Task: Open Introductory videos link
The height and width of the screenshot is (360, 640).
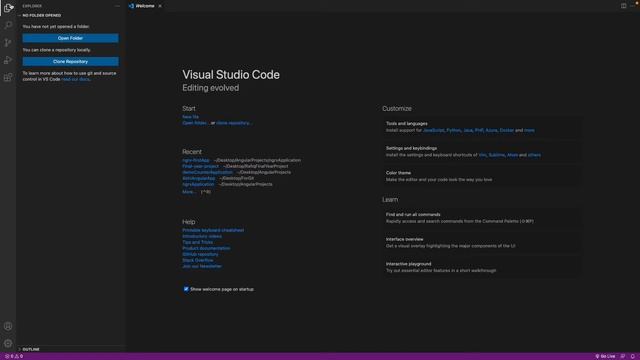Action: coord(202,236)
